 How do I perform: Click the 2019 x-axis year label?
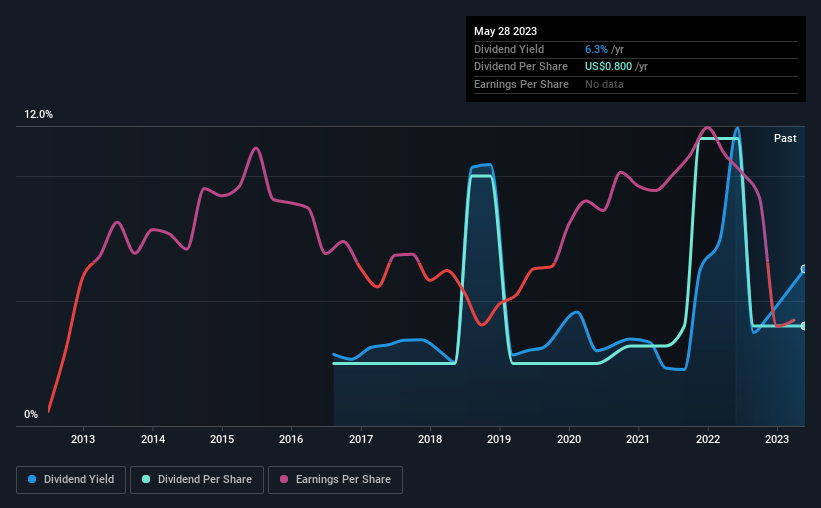(x=499, y=439)
